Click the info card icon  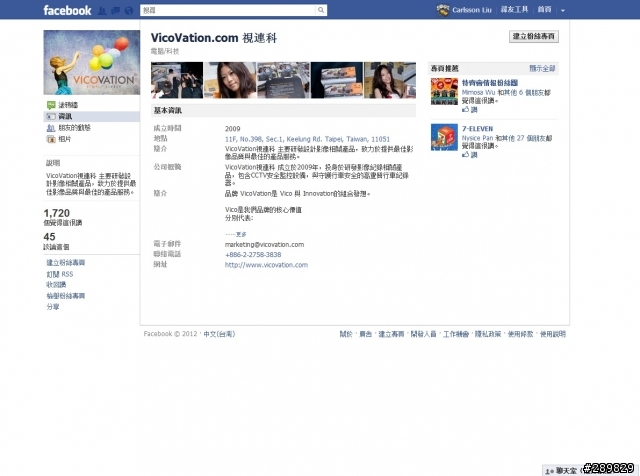tap(51, 116)
